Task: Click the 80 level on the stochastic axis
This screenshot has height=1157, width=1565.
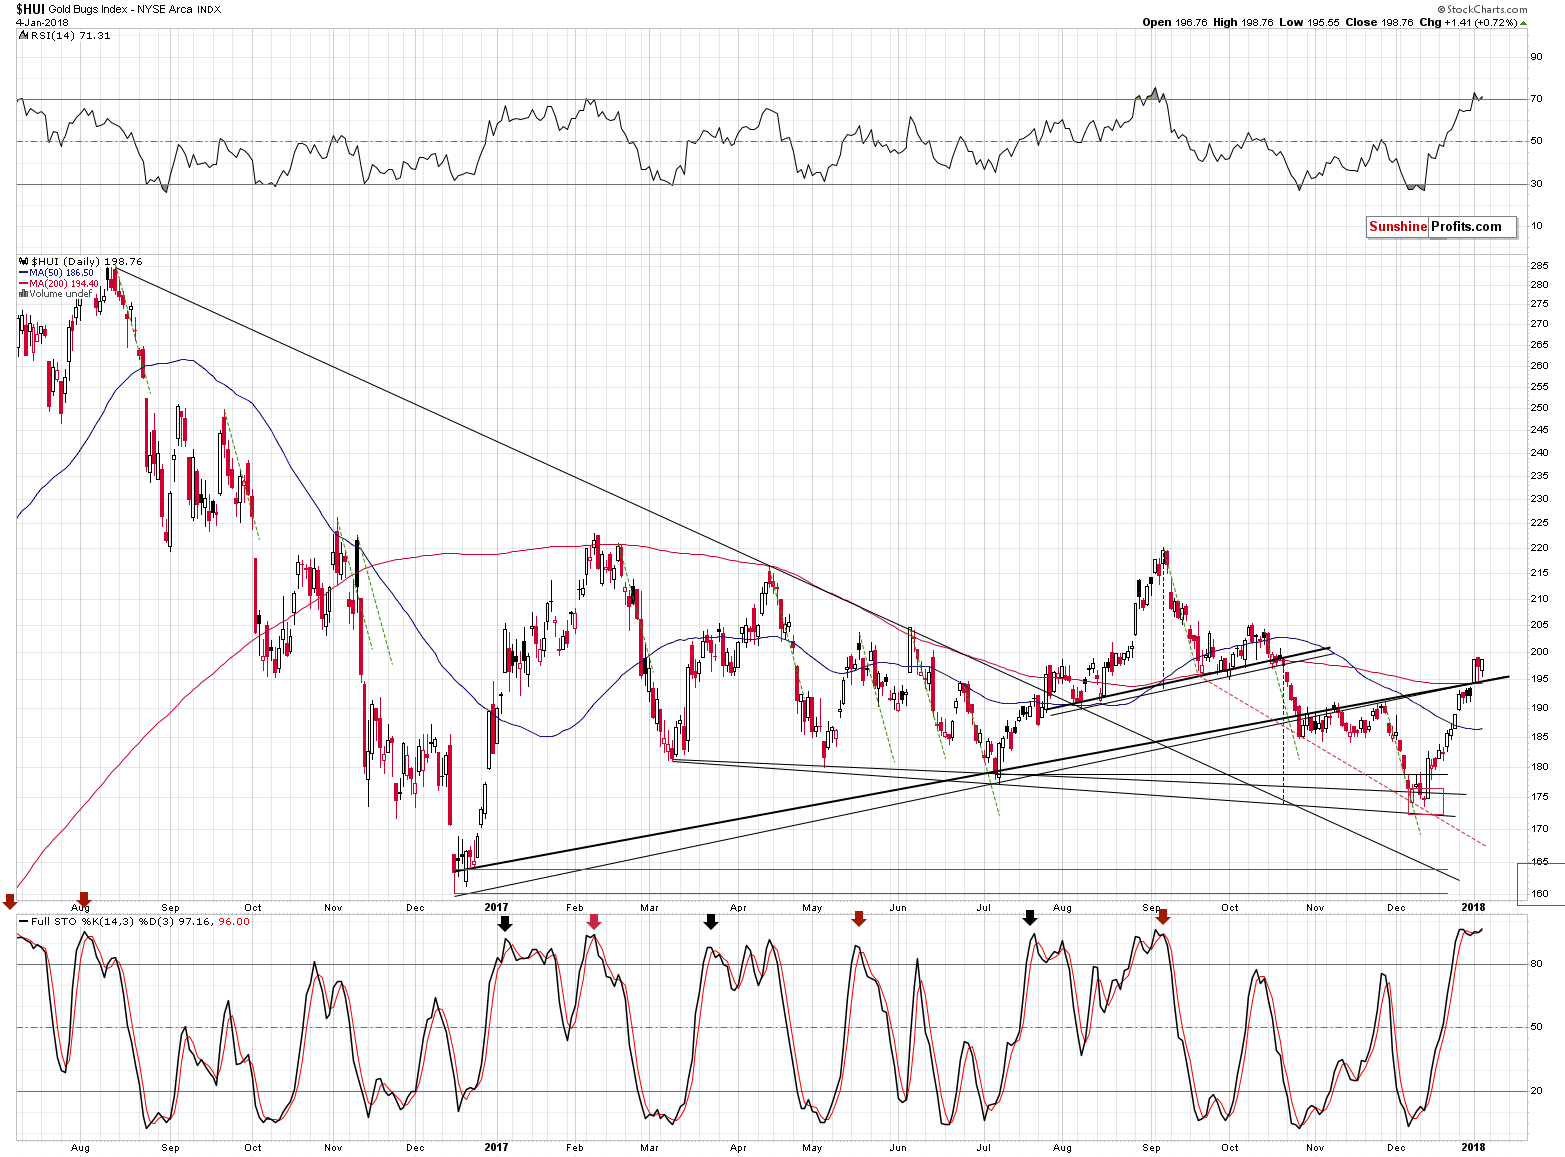Action: pos(1536,964)
